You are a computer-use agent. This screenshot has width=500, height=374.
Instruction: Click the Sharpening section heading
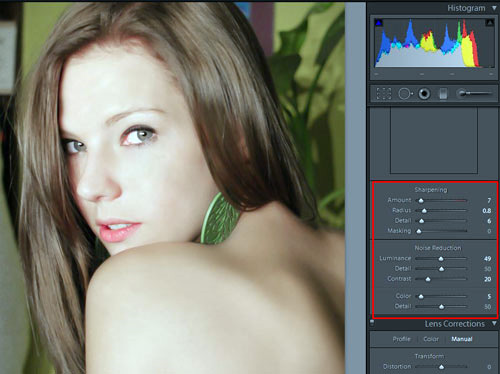click(x=431, y=190)
